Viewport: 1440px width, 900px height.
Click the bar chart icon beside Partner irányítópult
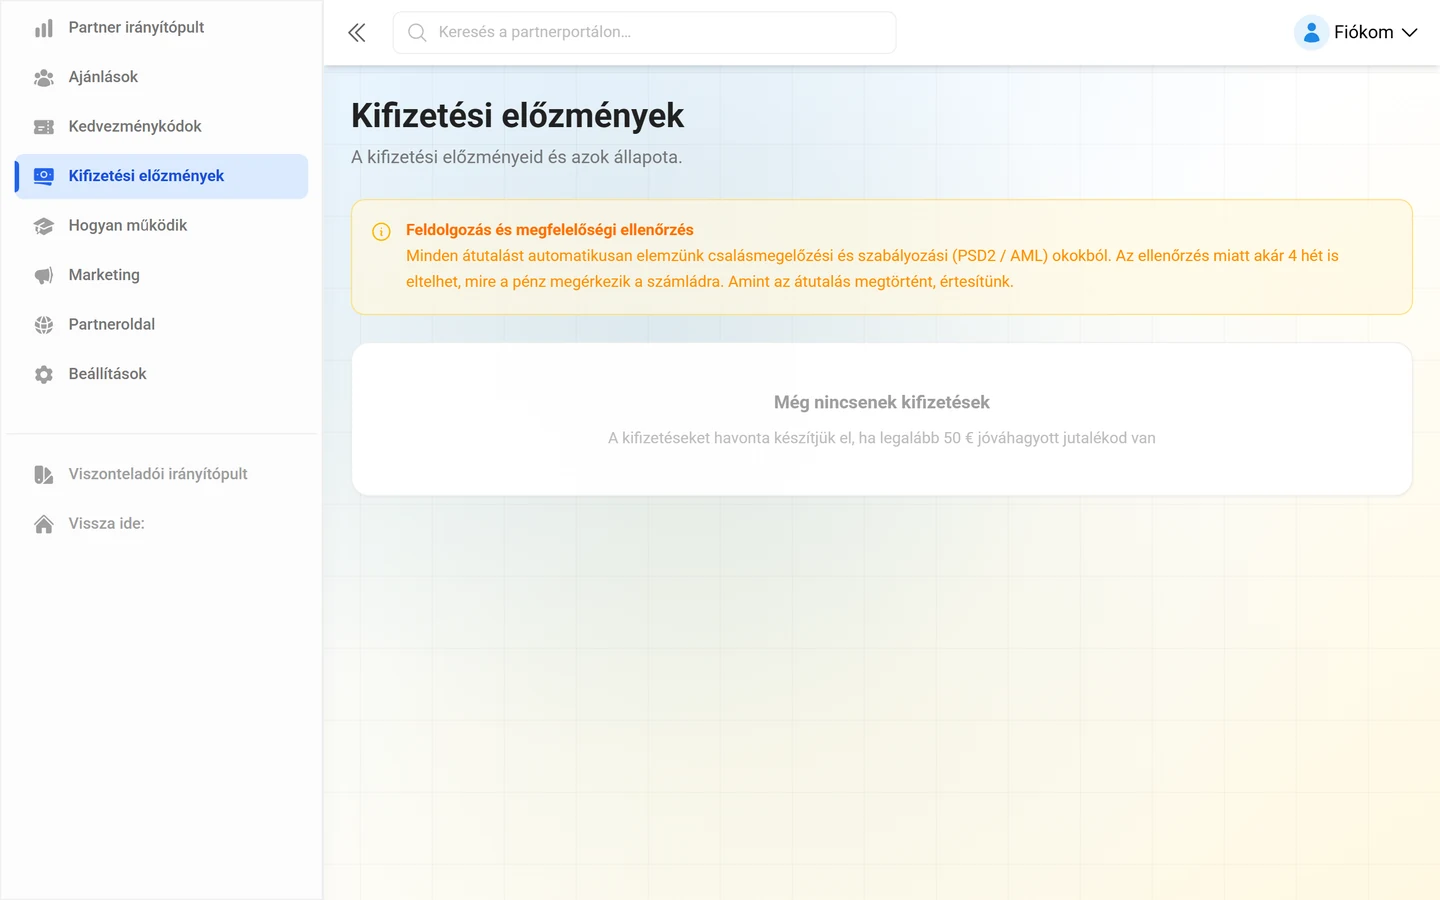(x=44, y=28)
